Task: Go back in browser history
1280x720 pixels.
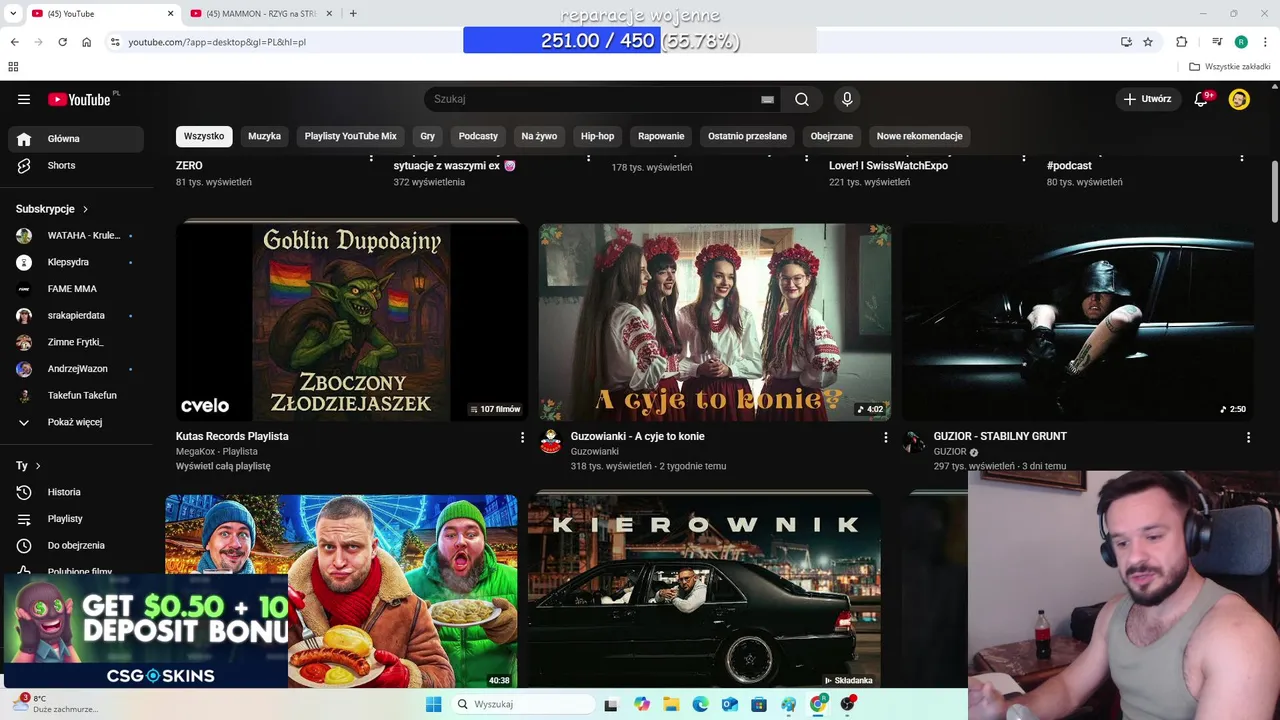Action: (14, 42)
